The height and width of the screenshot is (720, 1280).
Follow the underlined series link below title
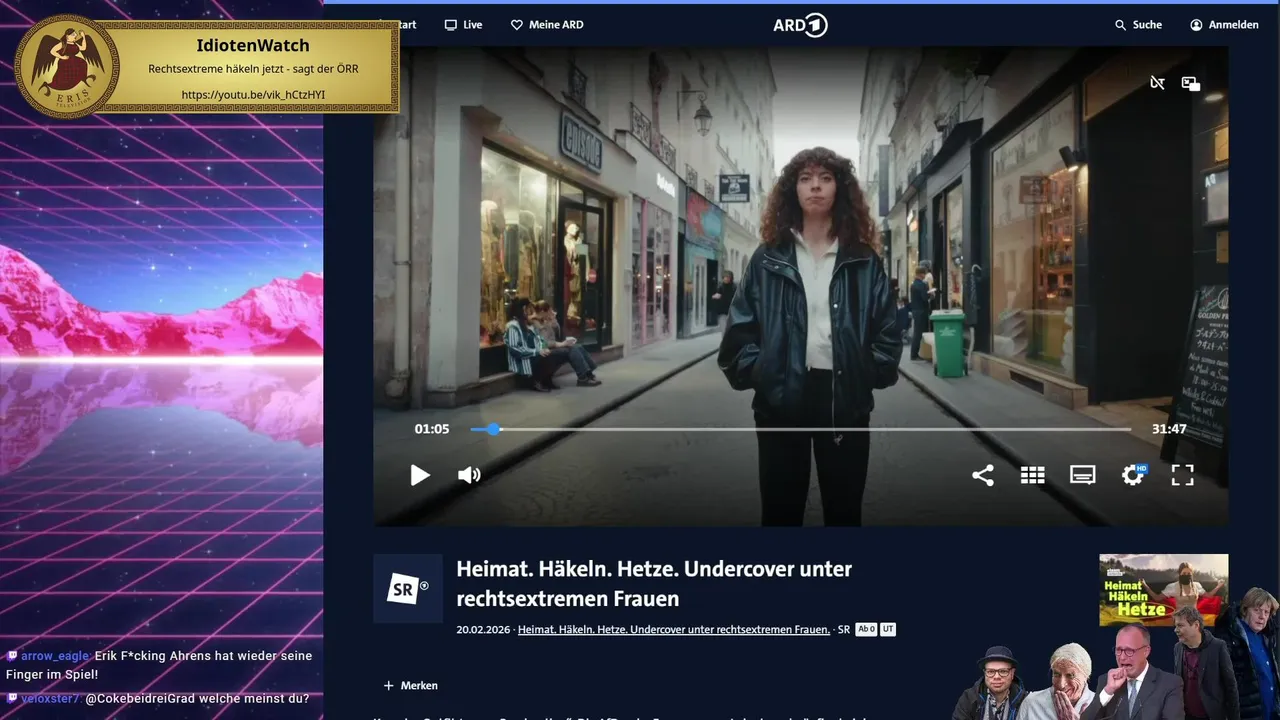pyautogui.click(x=674, y=630)
